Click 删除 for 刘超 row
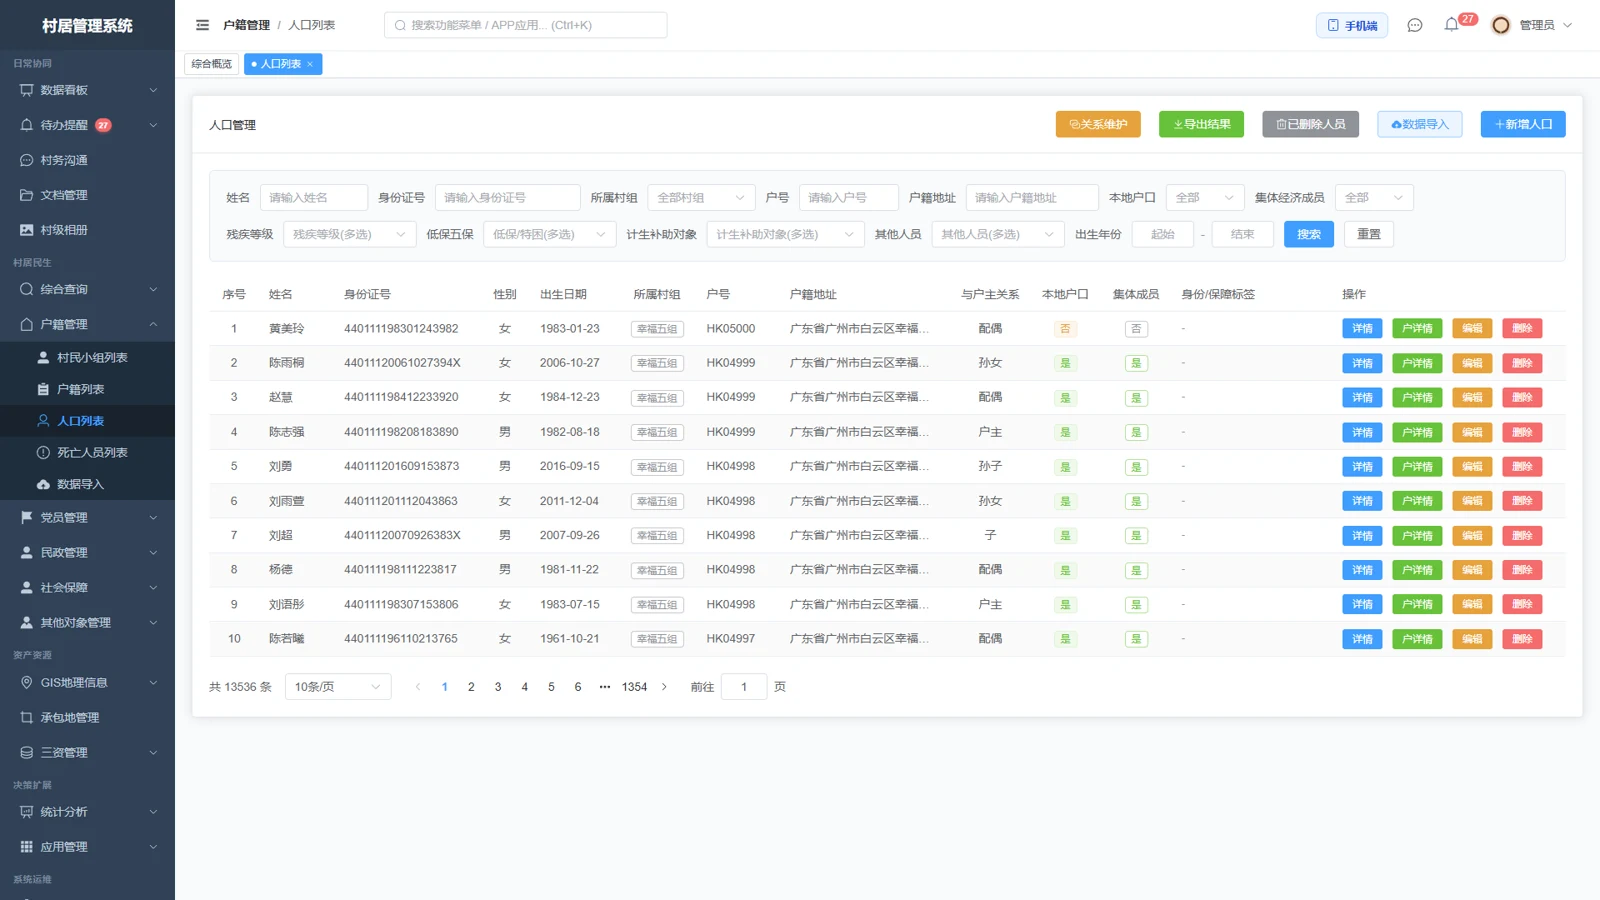 point(1522,536)
